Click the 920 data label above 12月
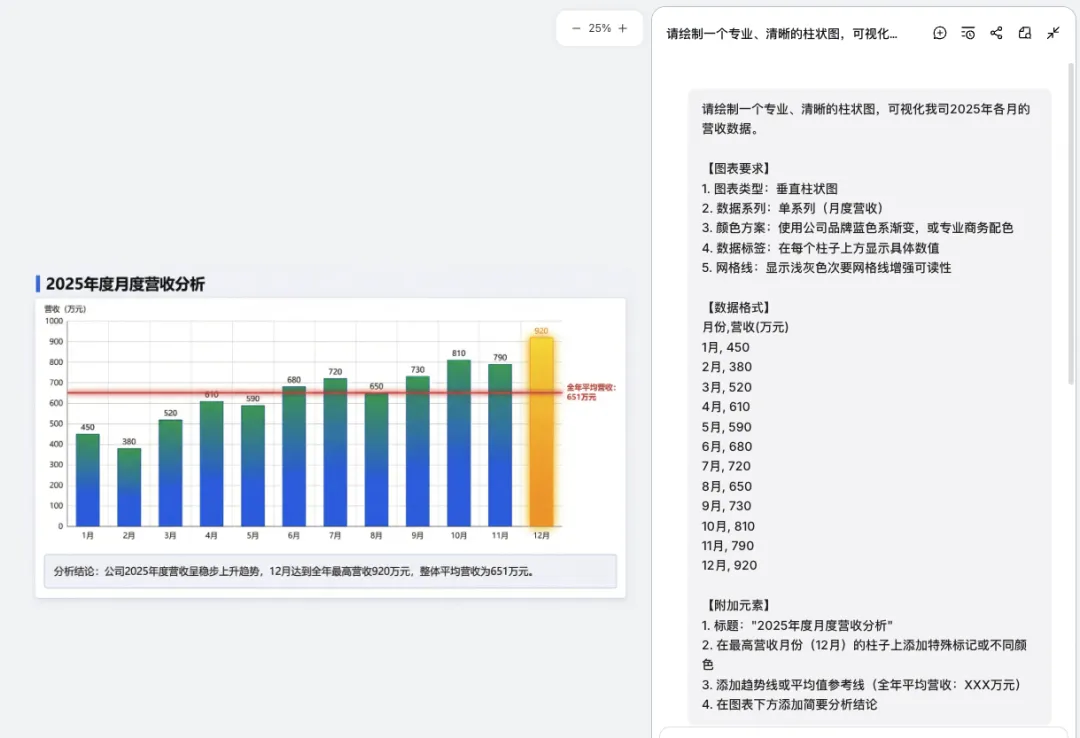The image size is (1080, 738). pos(541,331)
